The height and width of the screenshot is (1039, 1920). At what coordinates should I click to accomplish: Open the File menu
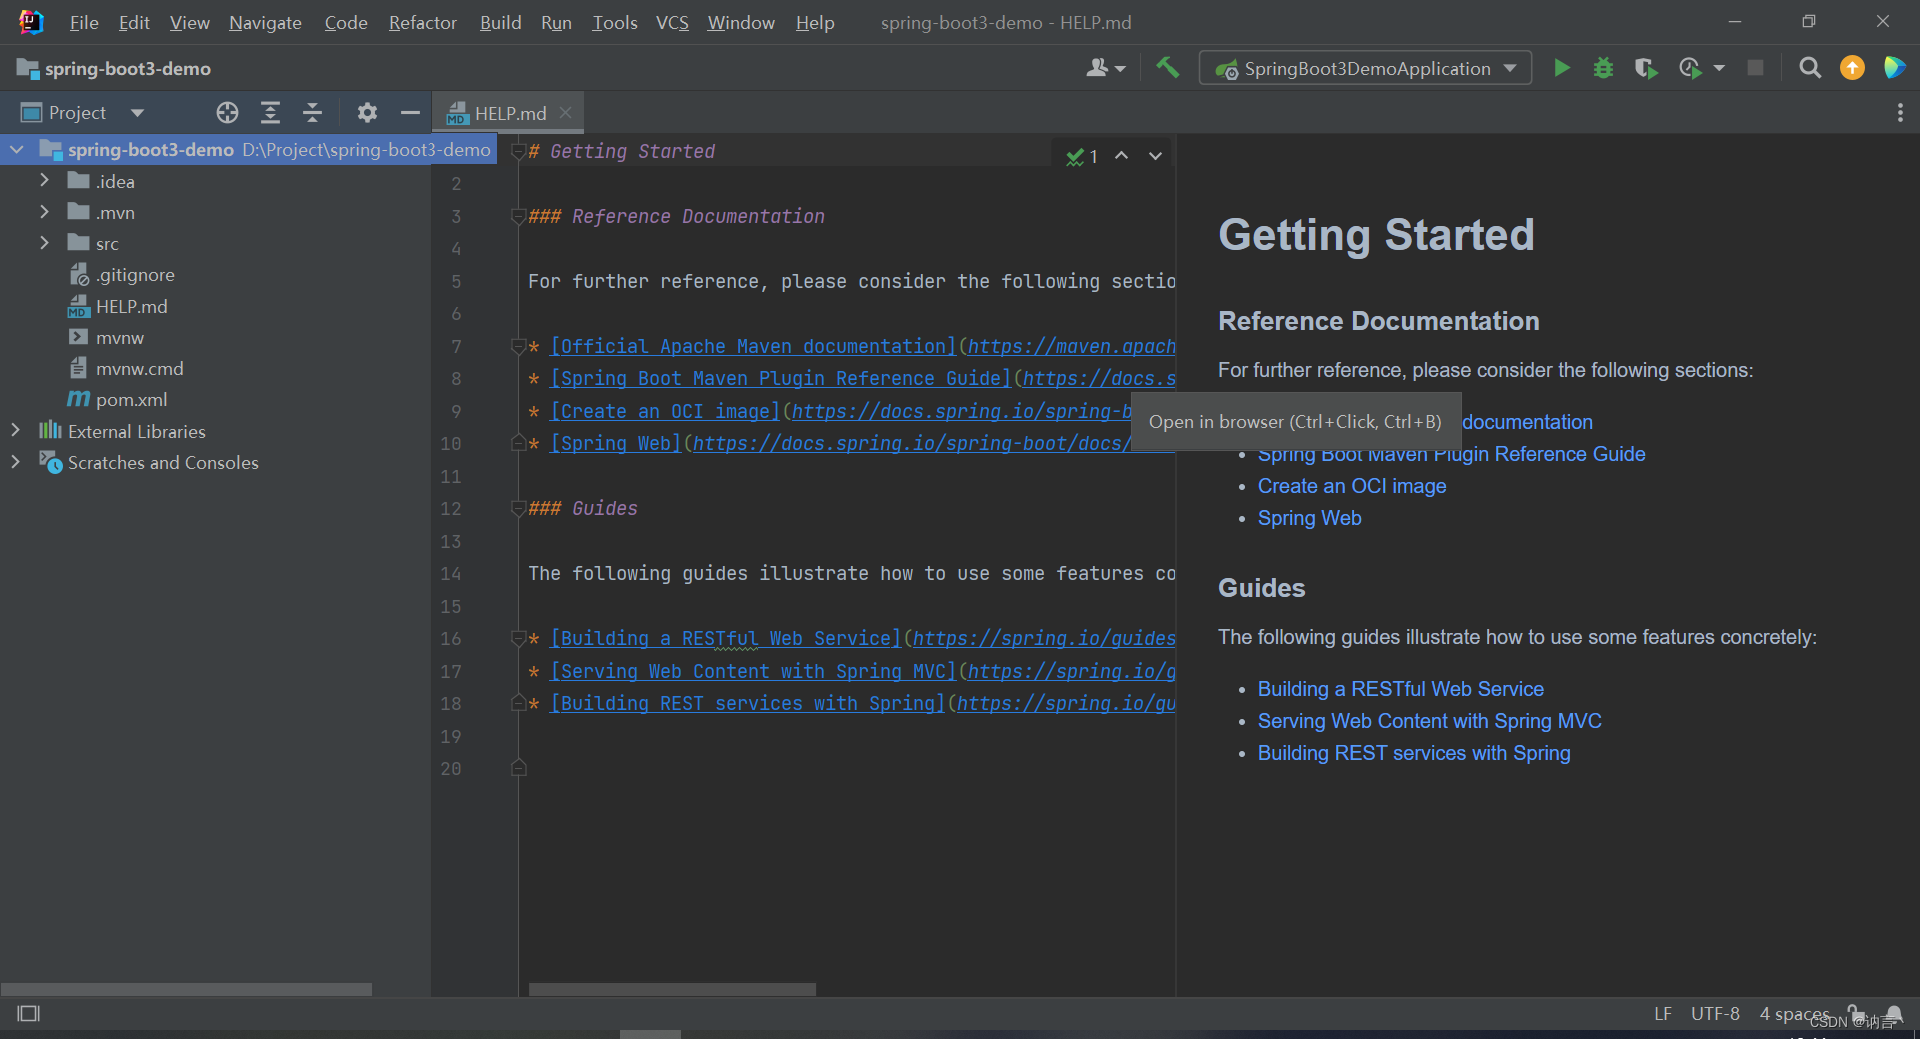click(x=84, y=22)
